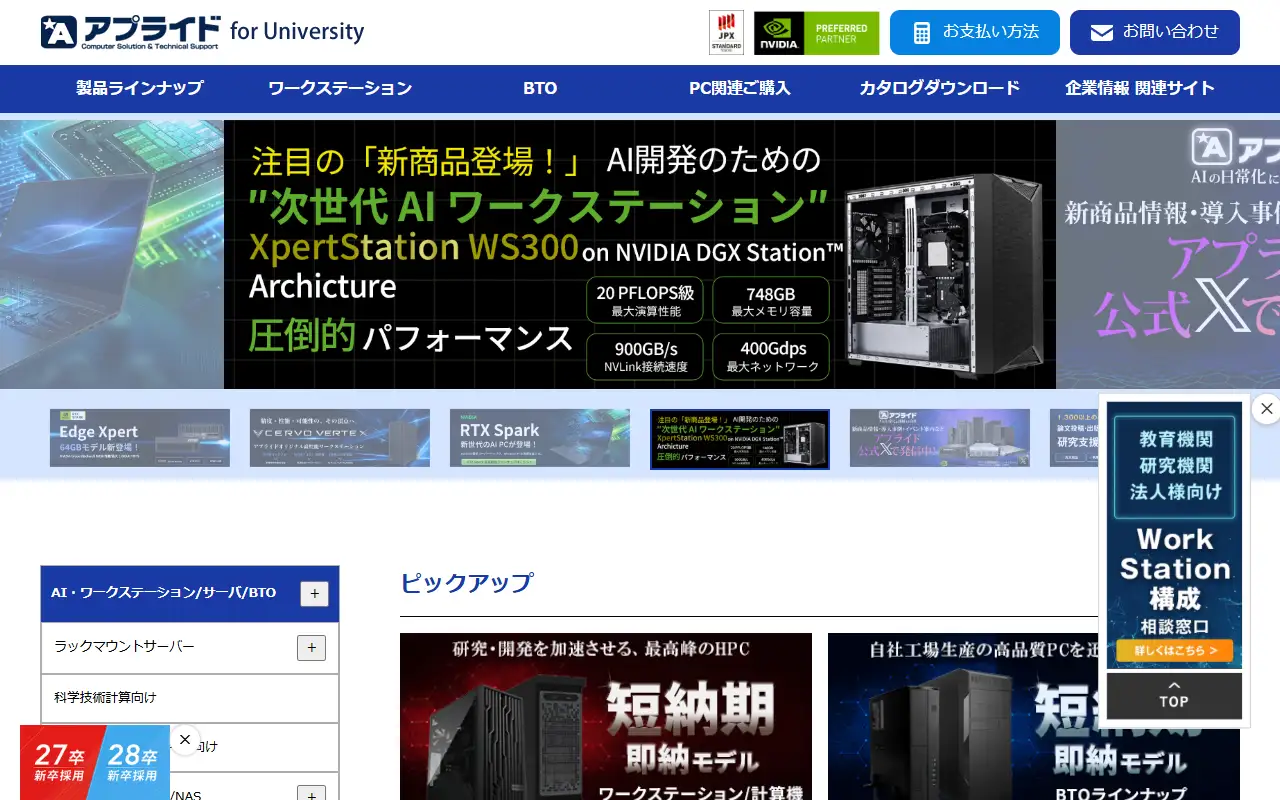Select the RTX Spark carousel thumbnail
The width and height of the screenshot is (1280, 800).
click(x=540, y=438)
